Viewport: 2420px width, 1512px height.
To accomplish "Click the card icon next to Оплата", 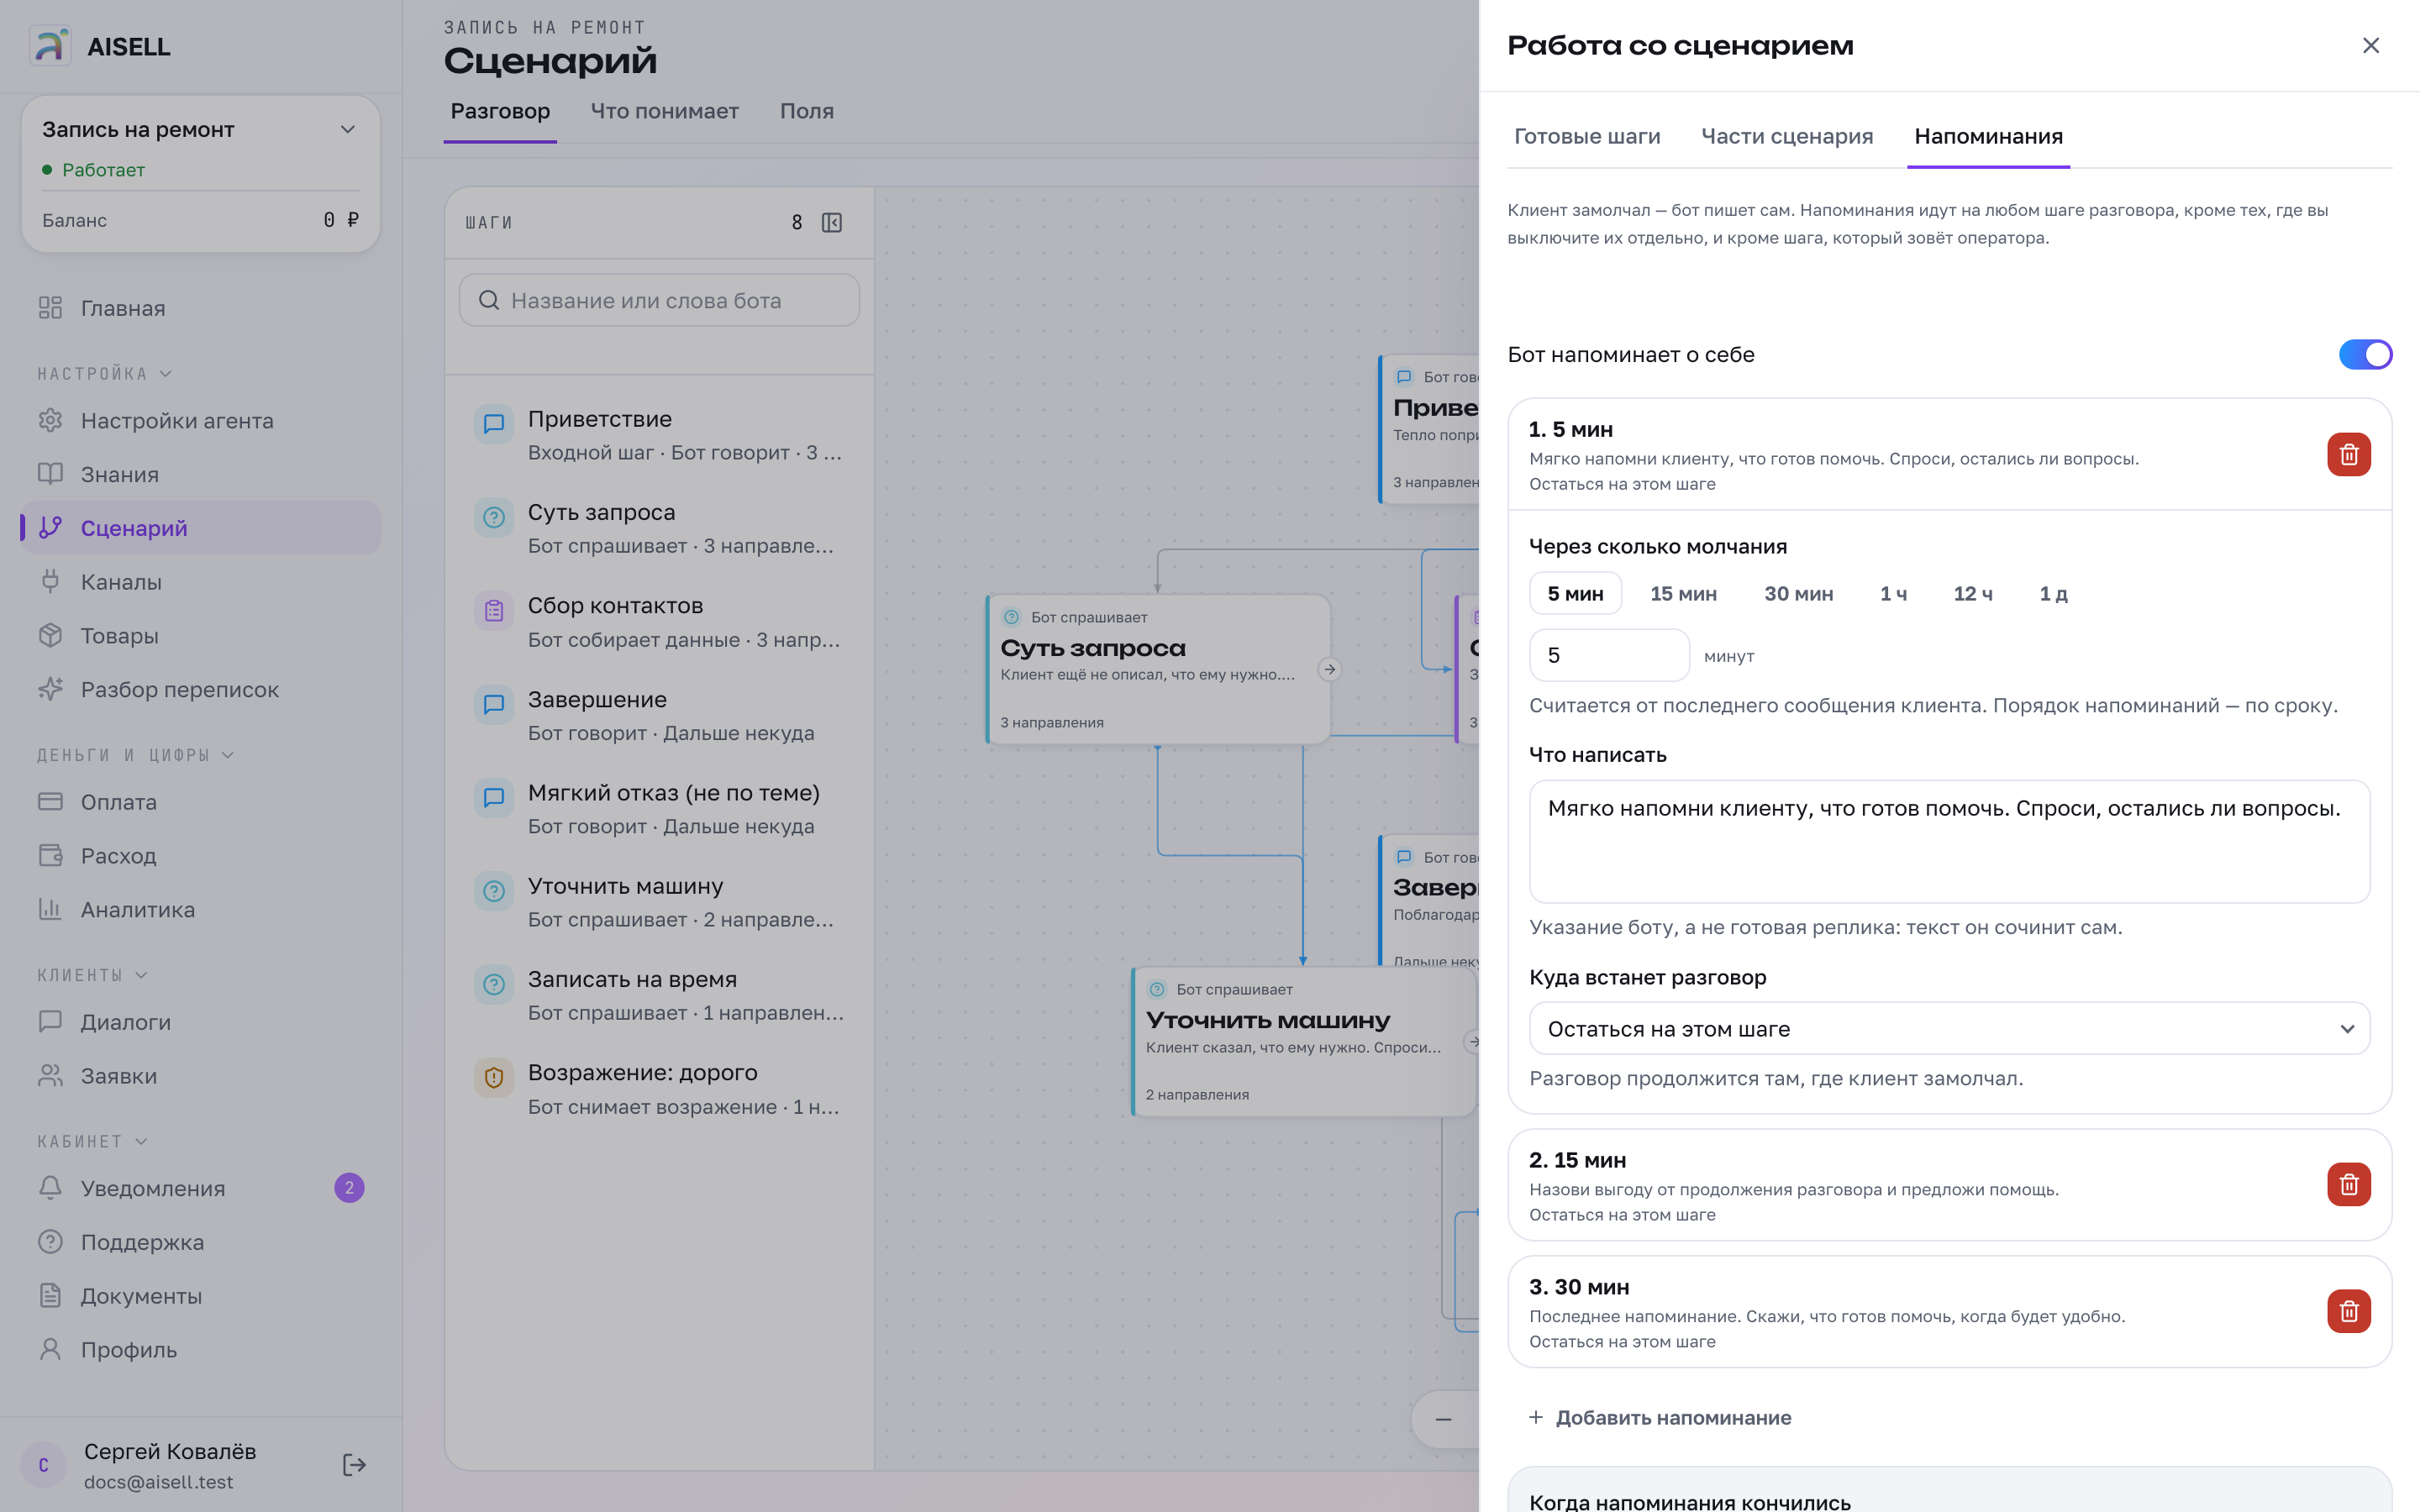I will [50, 801].
